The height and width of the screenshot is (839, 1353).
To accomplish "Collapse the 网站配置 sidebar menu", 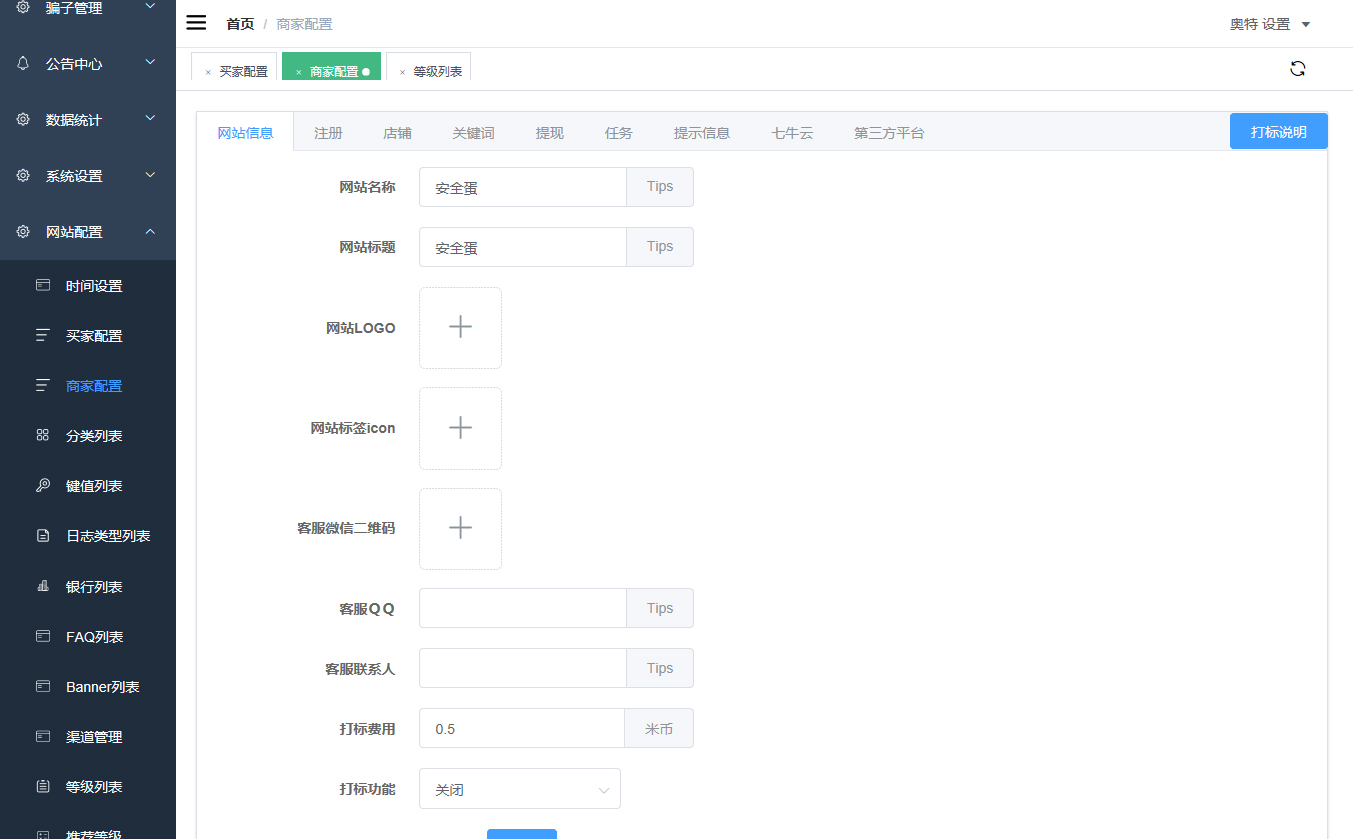I will point(88,232).
